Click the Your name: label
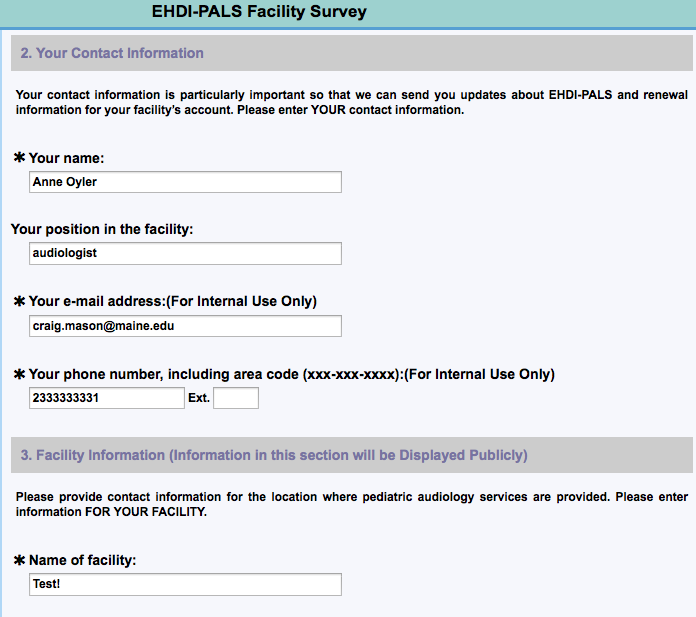The height and width of the screenshot is (617, 696). coord(67,158)
